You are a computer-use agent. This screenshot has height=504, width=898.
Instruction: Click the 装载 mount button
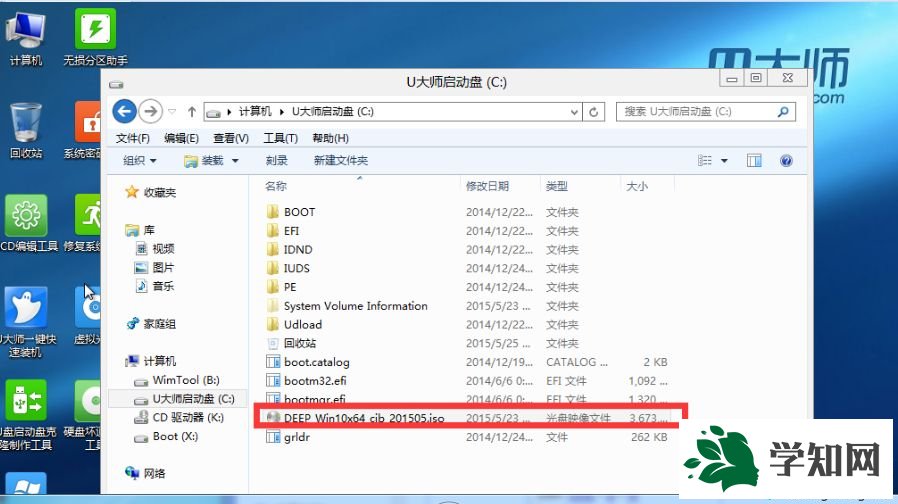[204, 161]
